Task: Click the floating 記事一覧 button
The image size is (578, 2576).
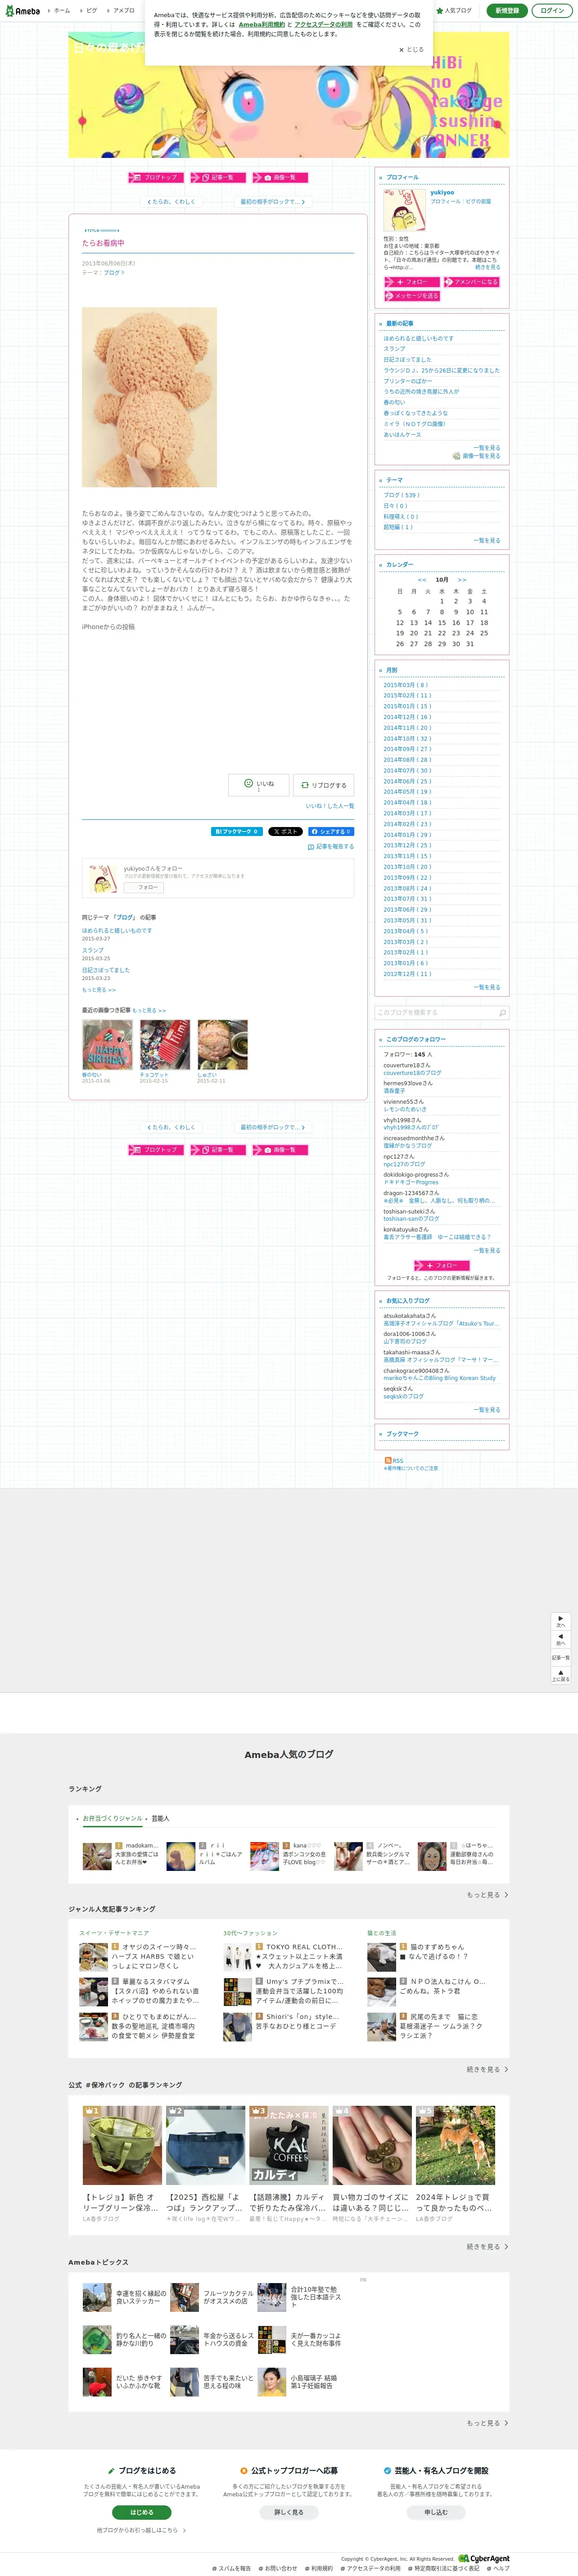Action: 560,1658
